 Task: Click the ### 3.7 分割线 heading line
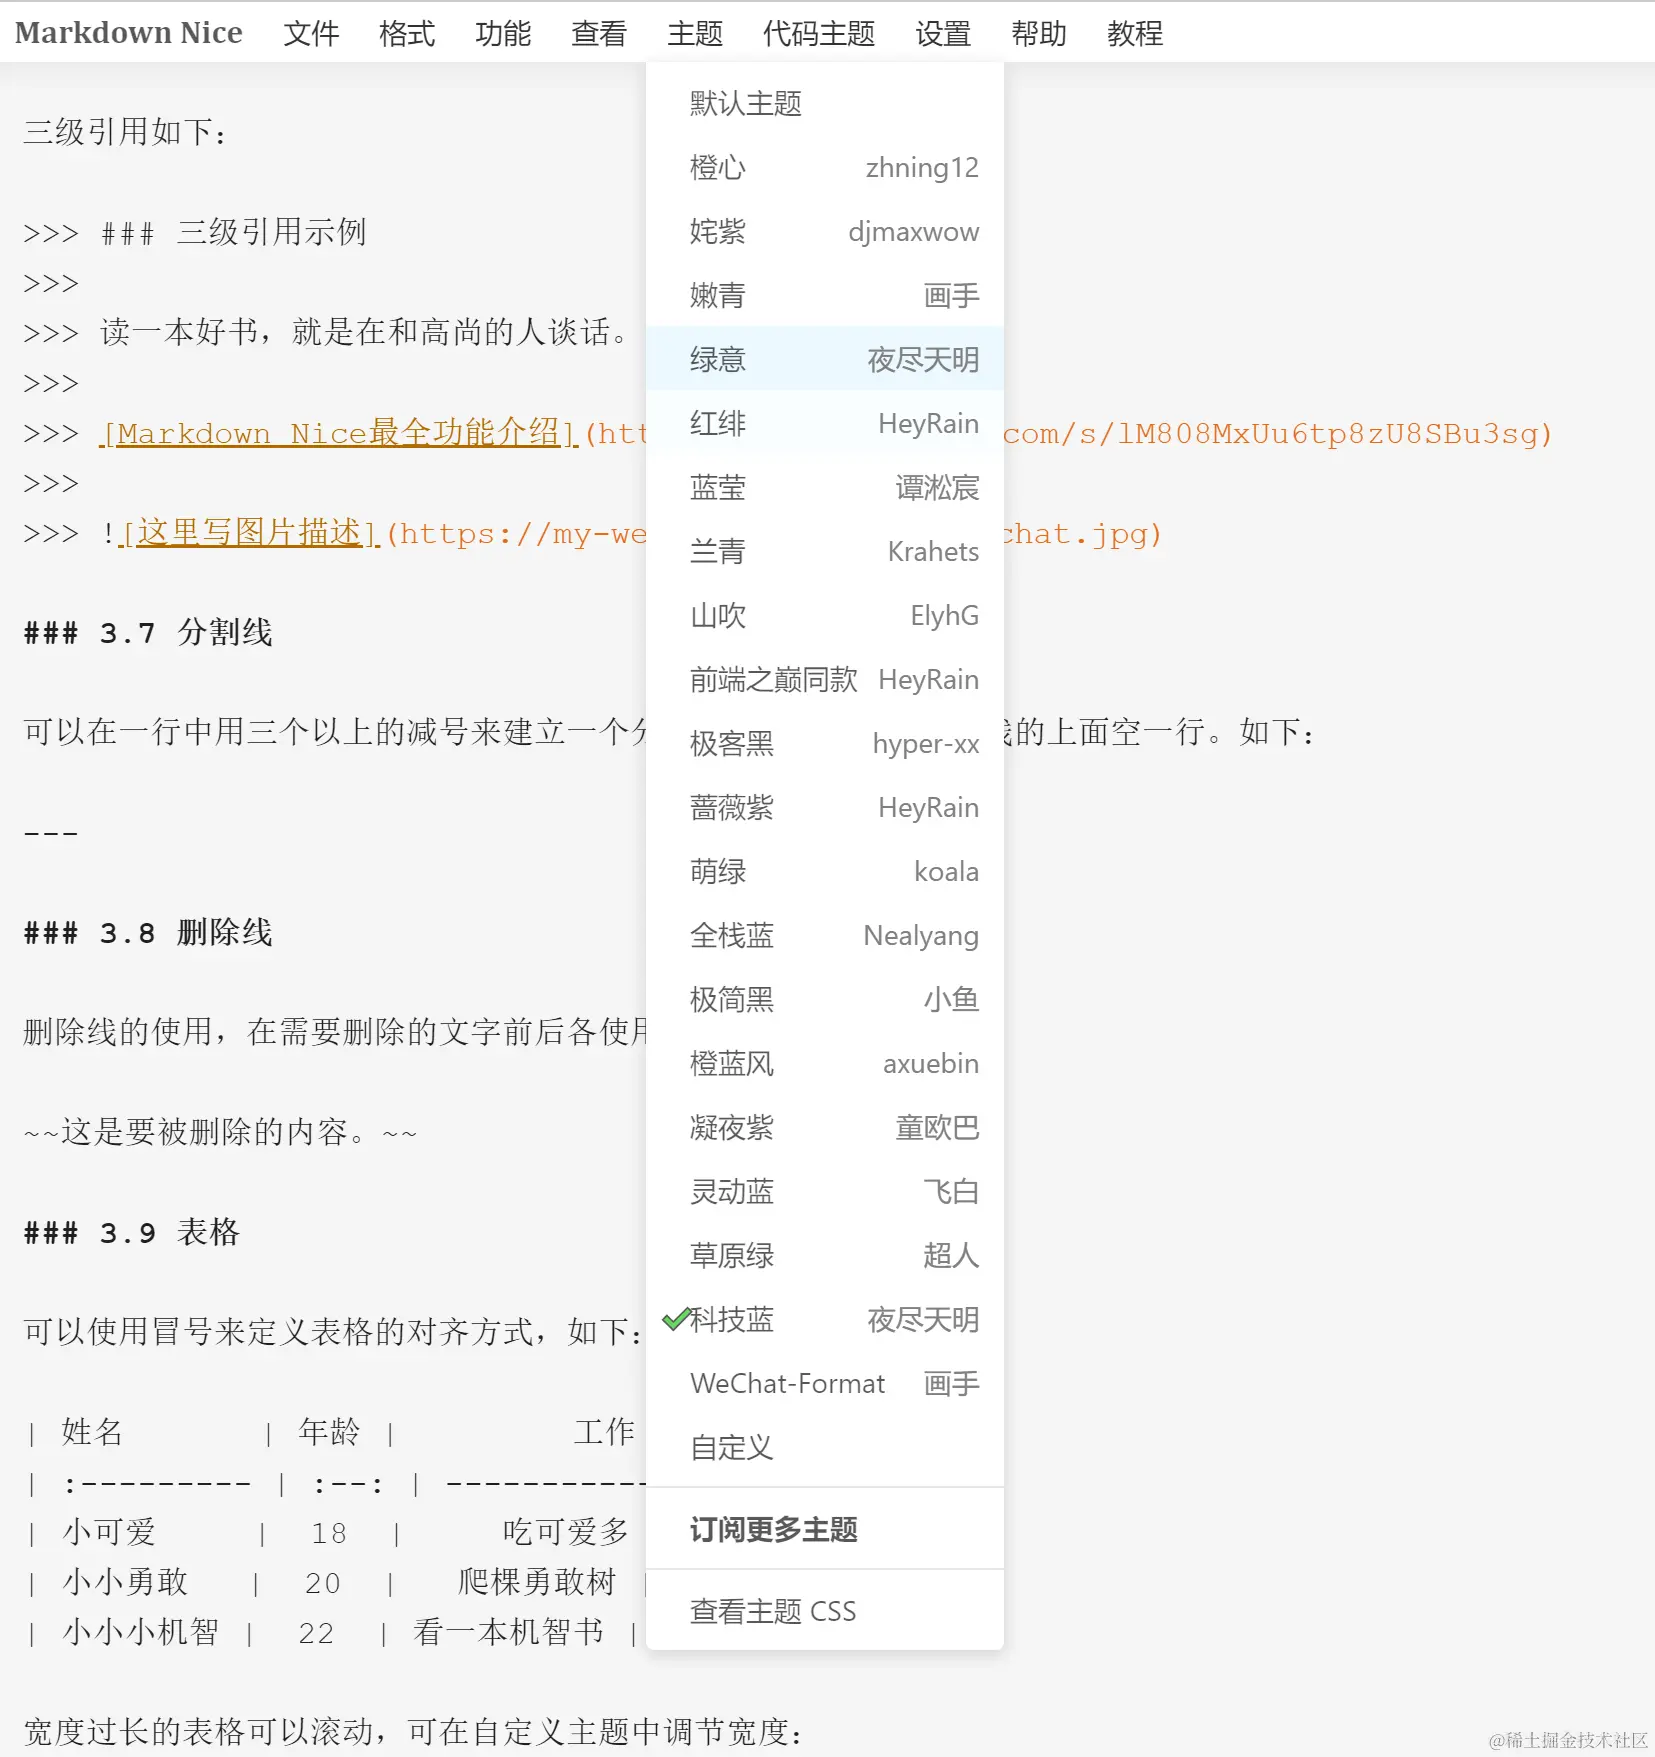(148, 632)
